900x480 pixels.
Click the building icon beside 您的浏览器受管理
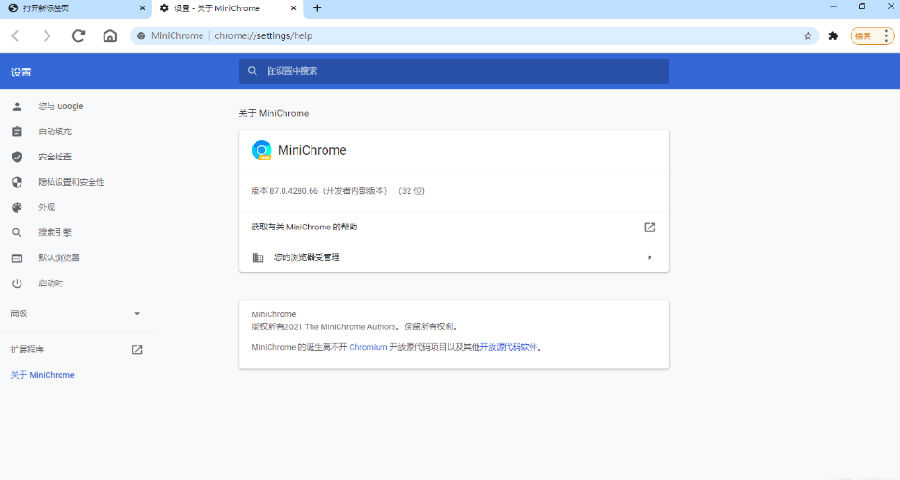[x=258, y=257]
